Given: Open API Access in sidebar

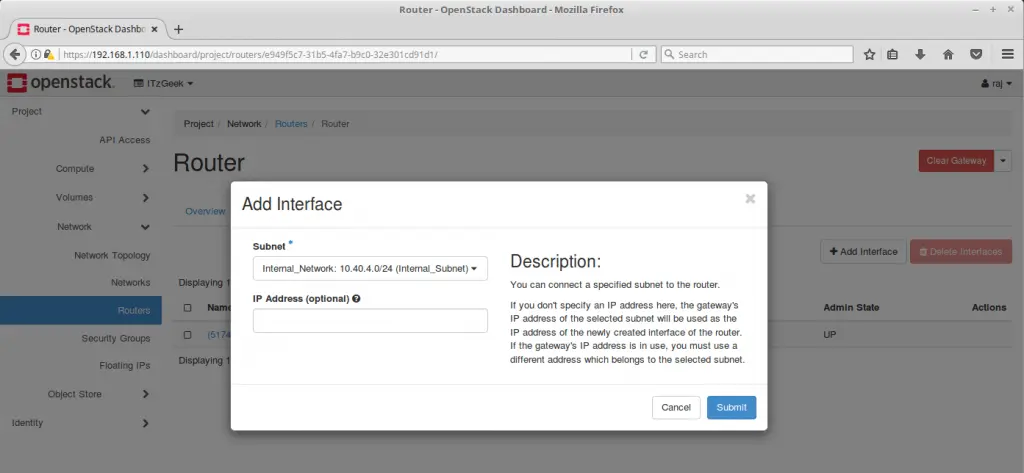Looking at the screenshot, I should coord(125,140).
